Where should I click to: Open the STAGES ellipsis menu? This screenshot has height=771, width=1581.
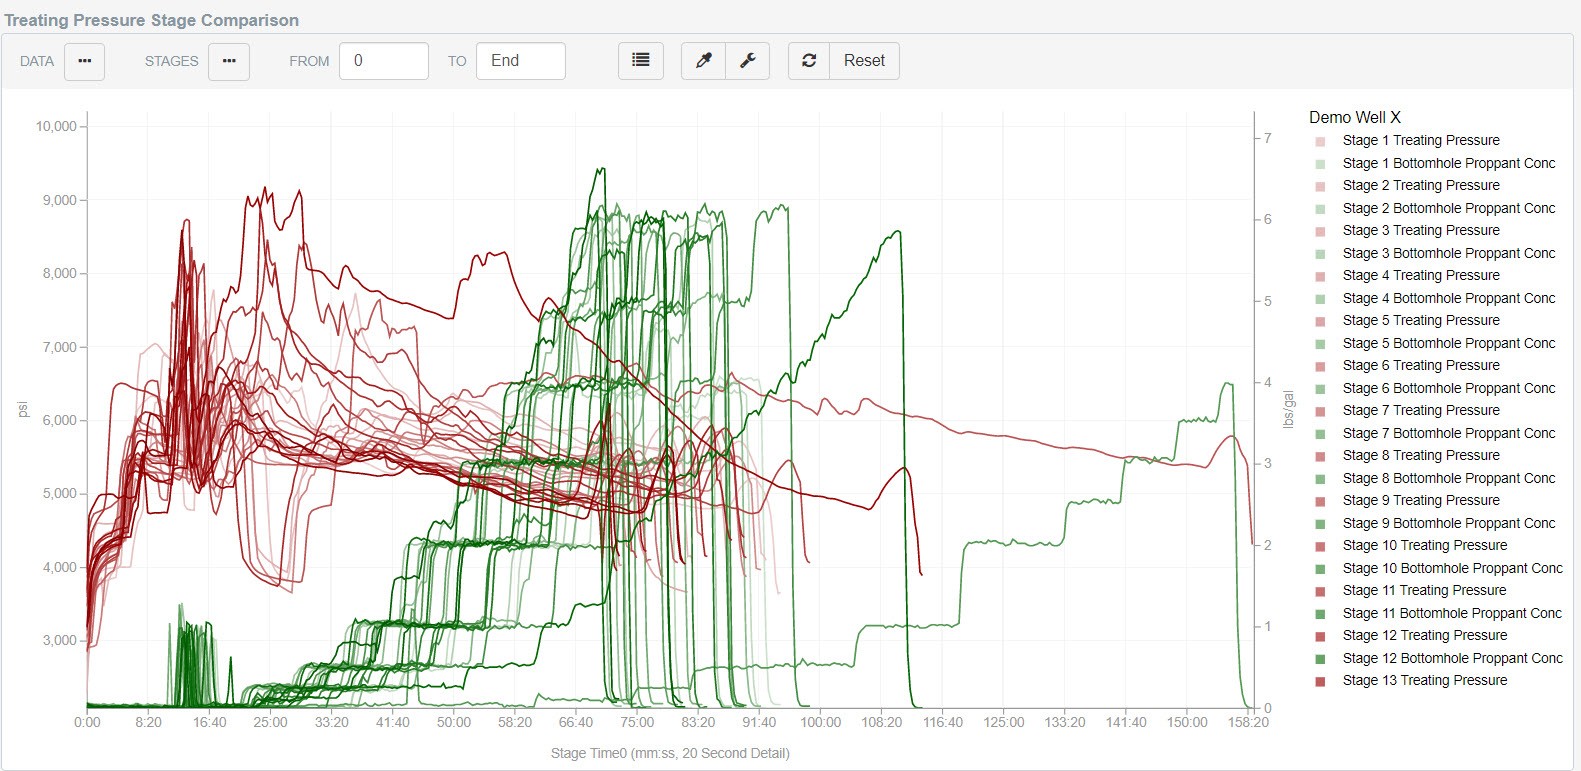pos(229,61)
